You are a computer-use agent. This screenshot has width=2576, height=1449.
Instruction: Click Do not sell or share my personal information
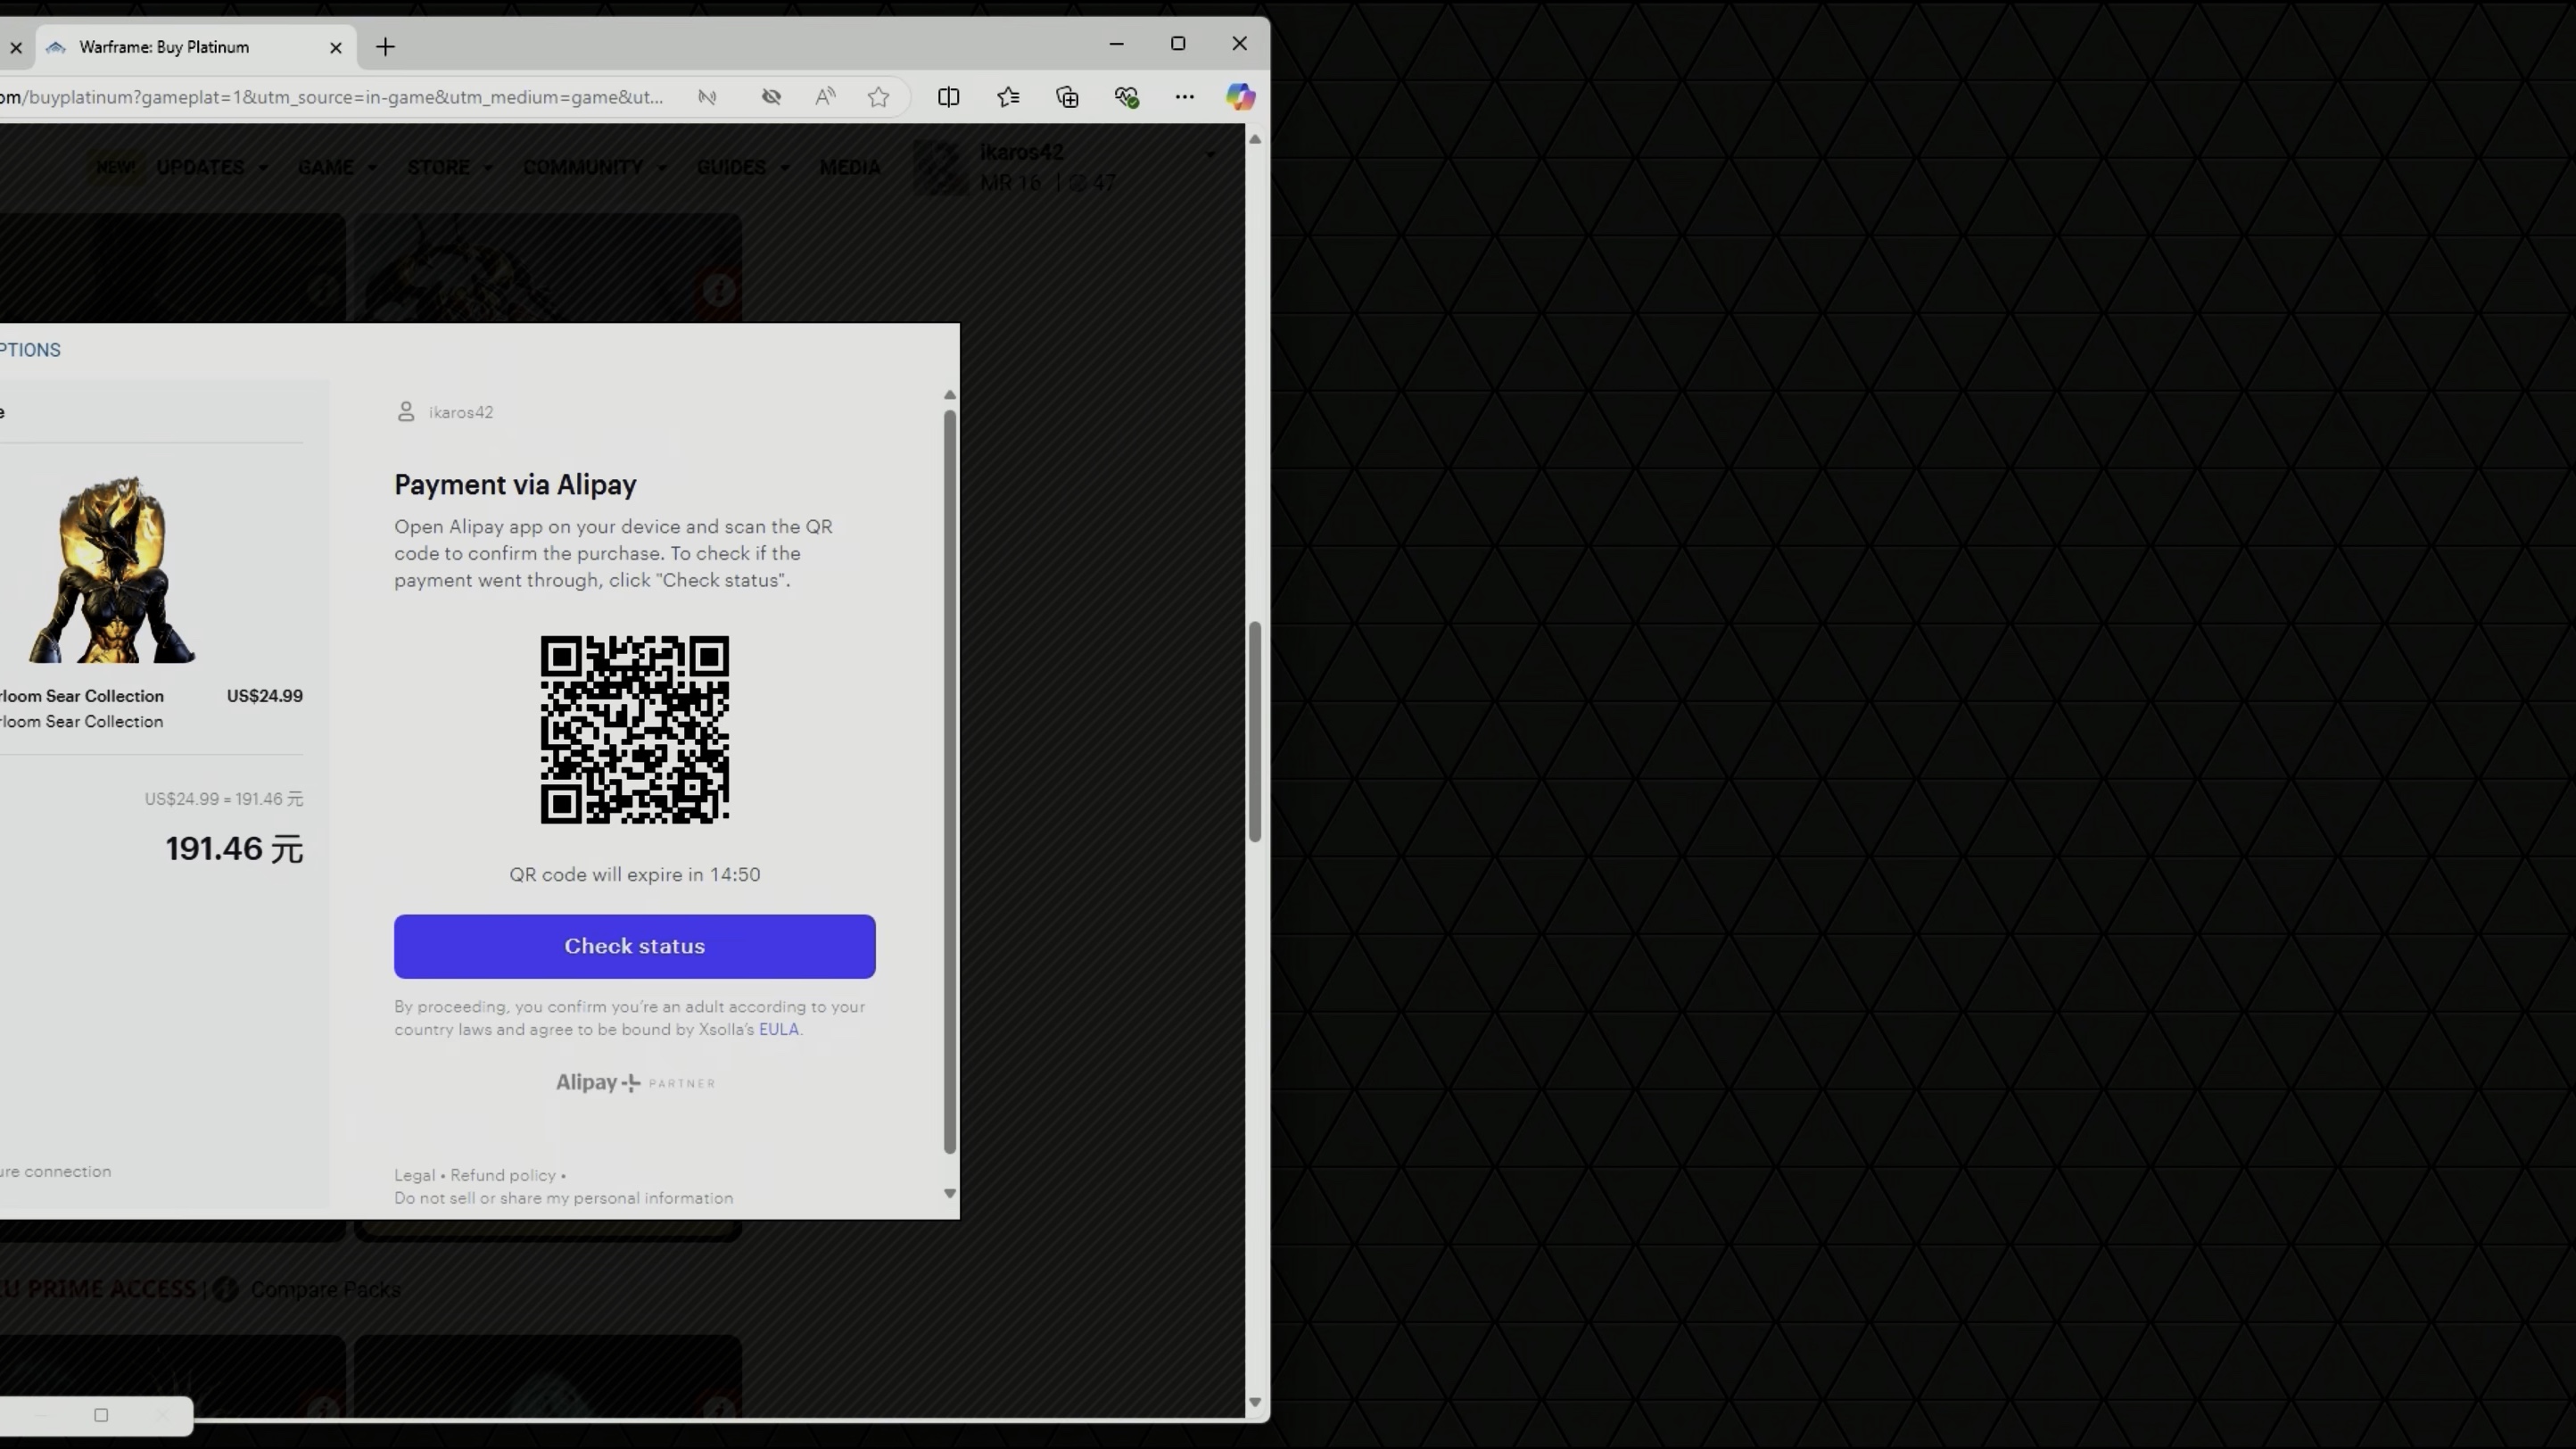[x=563, y=1198]
